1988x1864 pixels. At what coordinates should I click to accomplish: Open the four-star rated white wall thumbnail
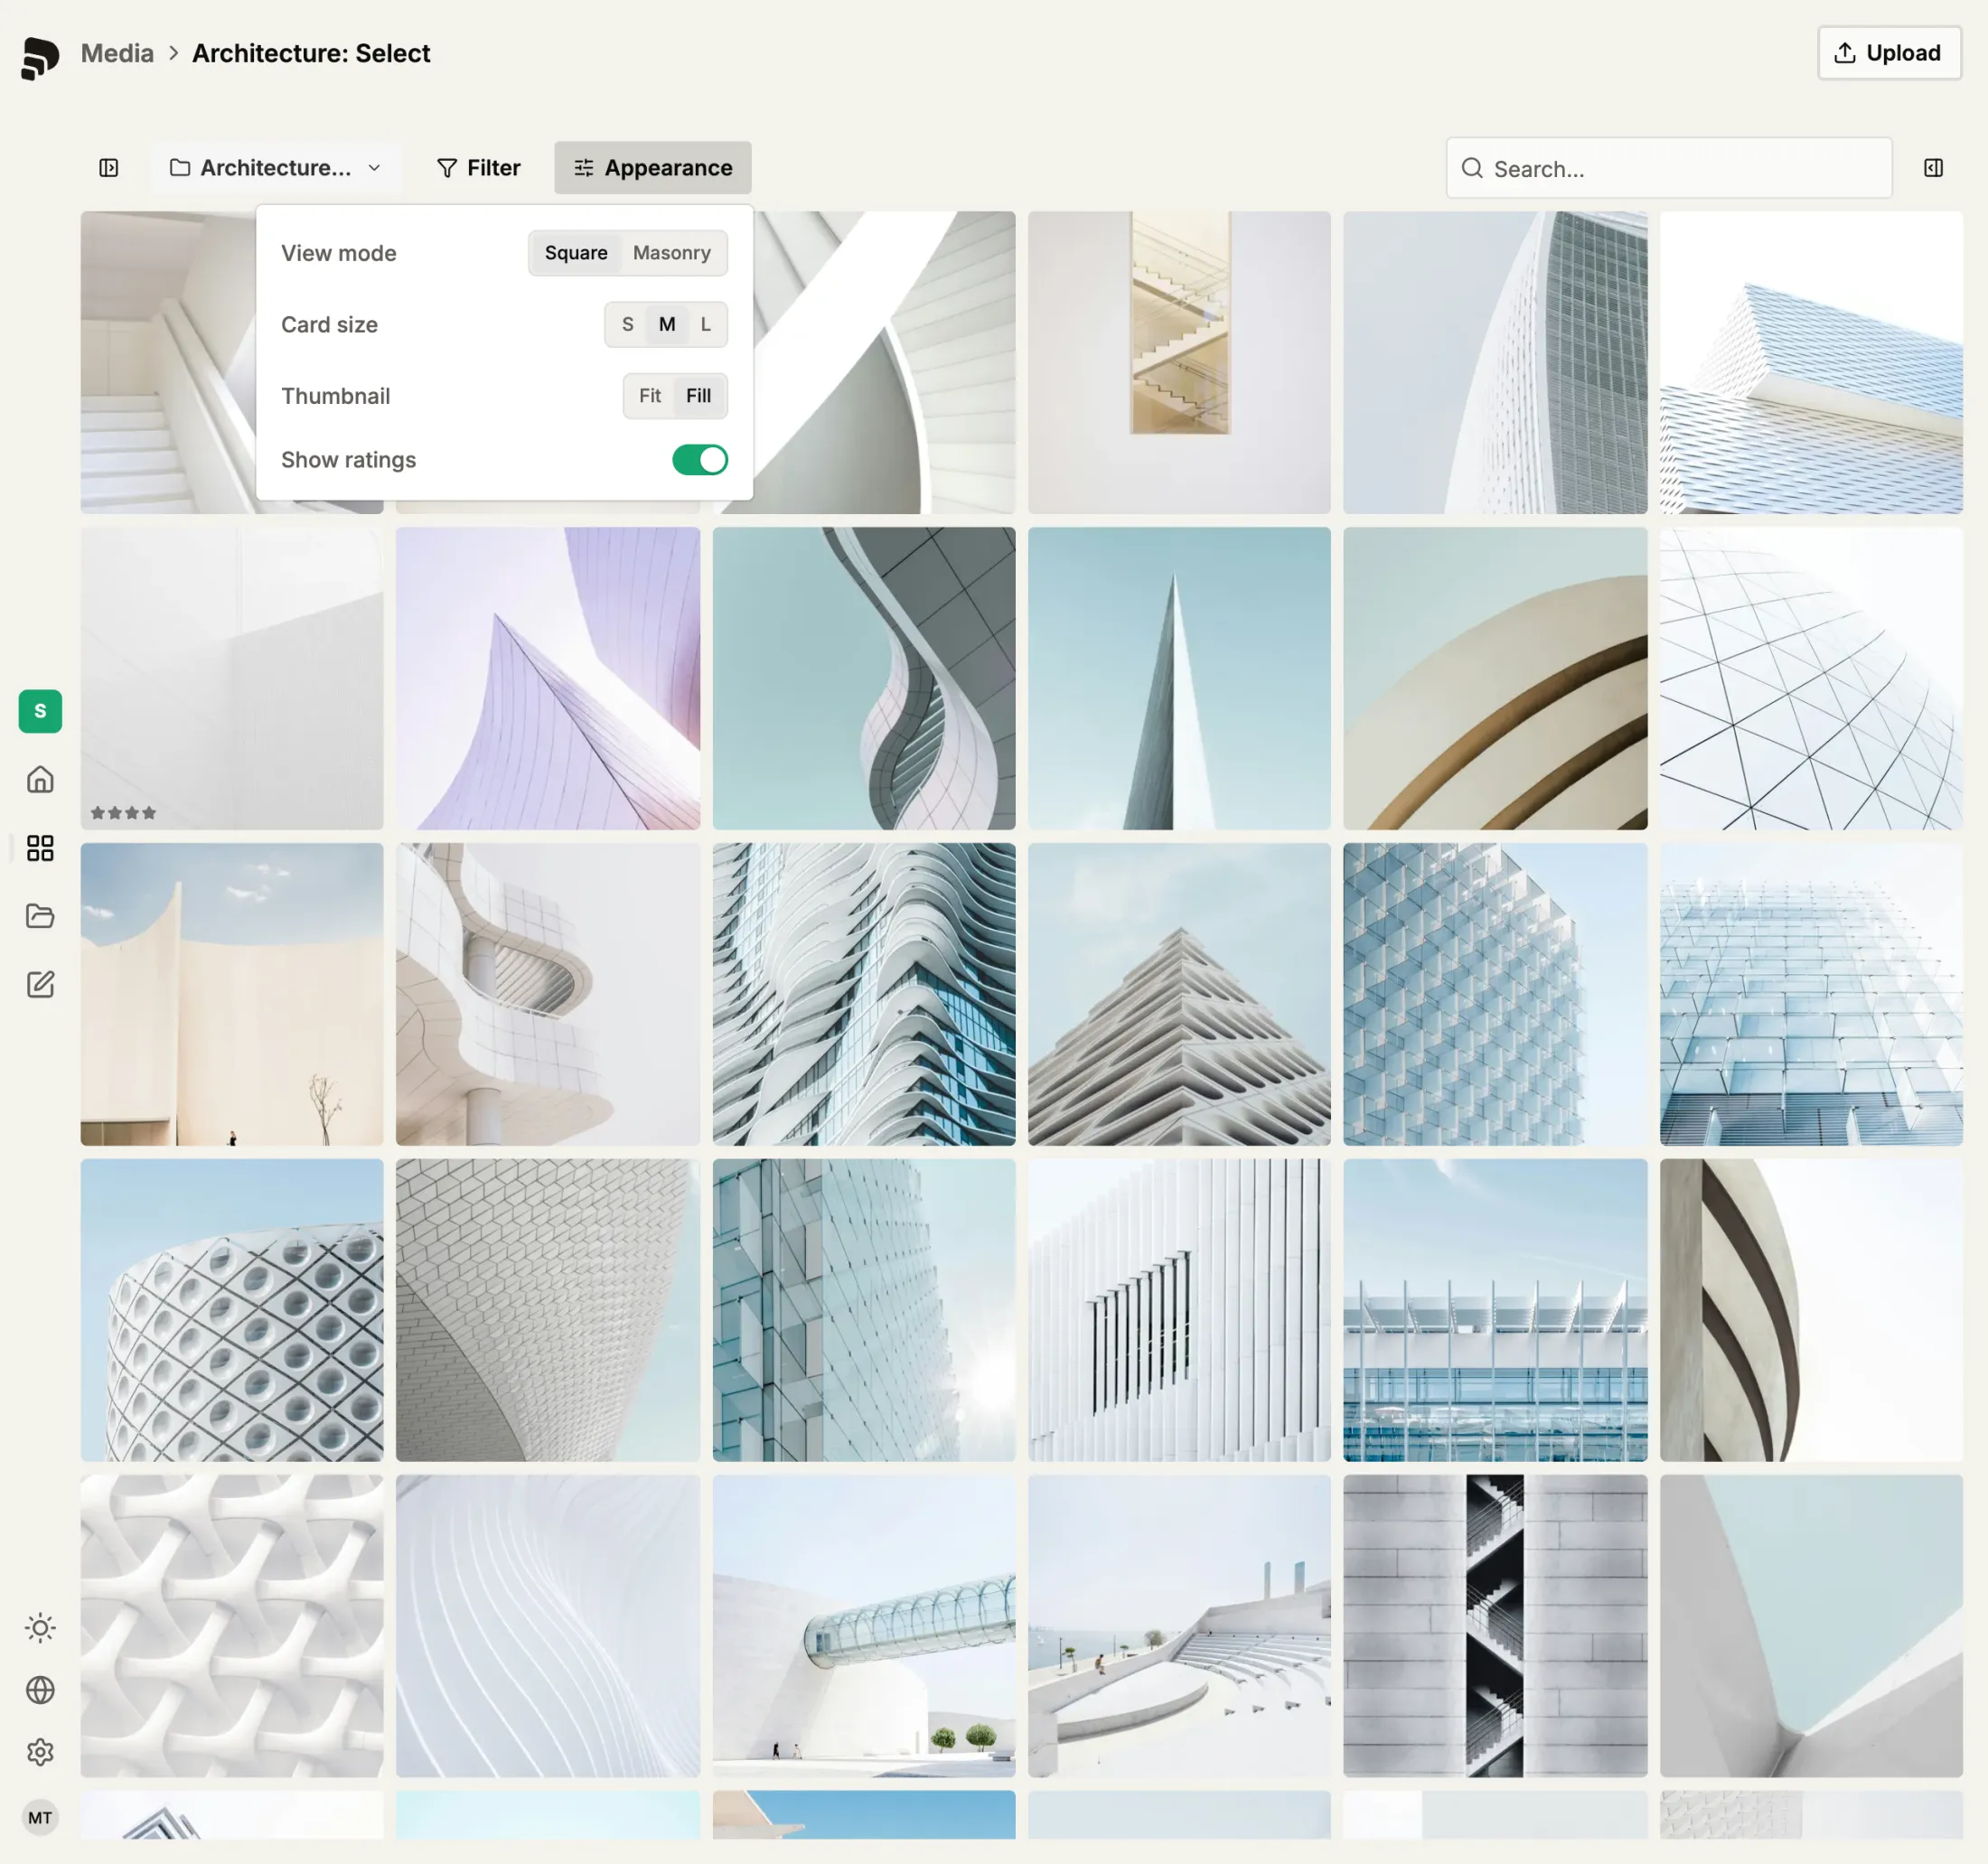tap(232, 679)
